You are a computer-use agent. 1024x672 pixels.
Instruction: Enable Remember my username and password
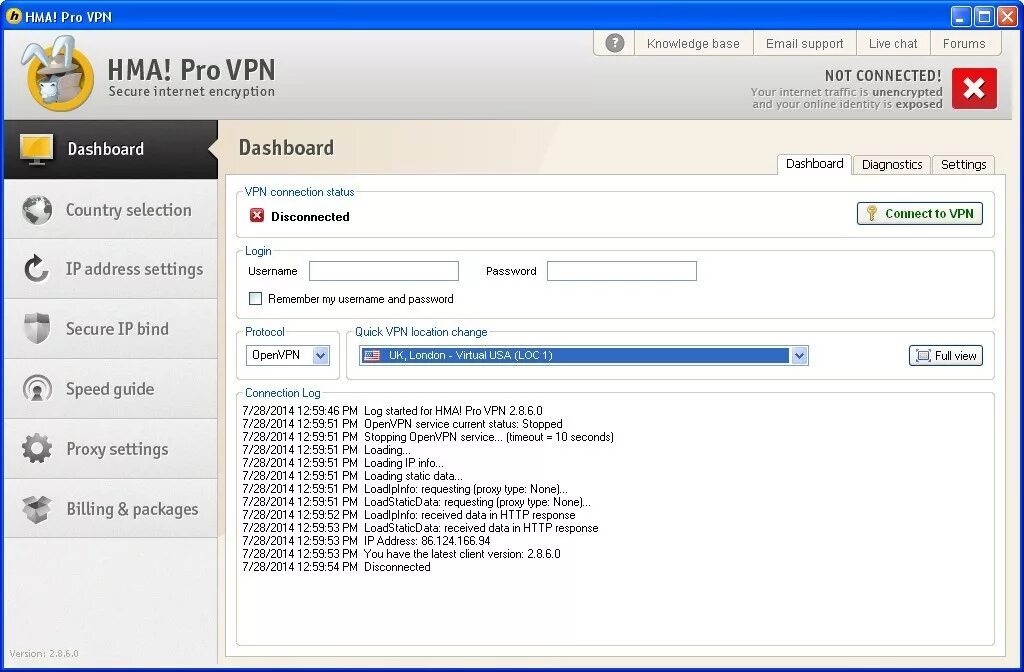pos(255,298)
